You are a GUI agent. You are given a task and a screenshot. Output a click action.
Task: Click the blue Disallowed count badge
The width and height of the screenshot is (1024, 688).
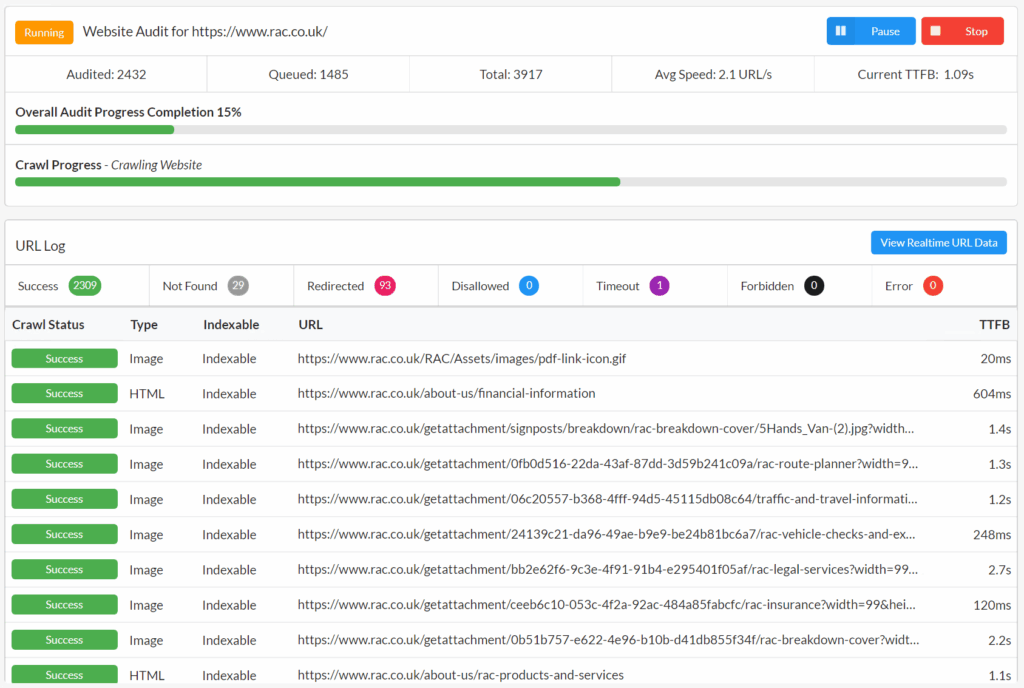click(x=529, y=286)
